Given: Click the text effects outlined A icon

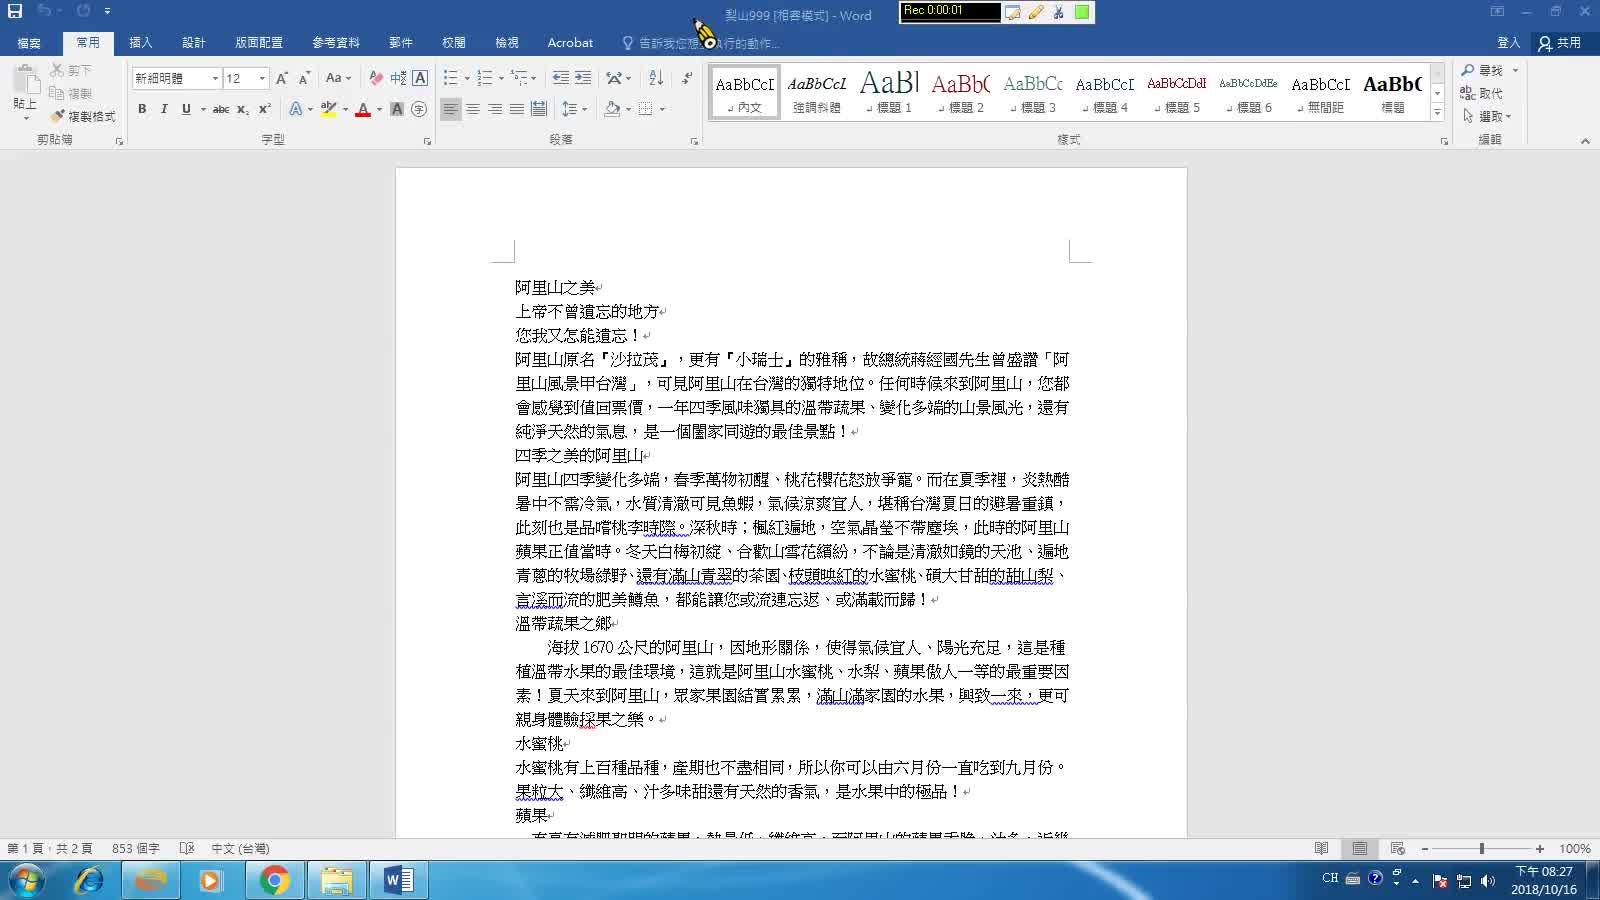Looking at the screenshot, I should tap(296, 109).
